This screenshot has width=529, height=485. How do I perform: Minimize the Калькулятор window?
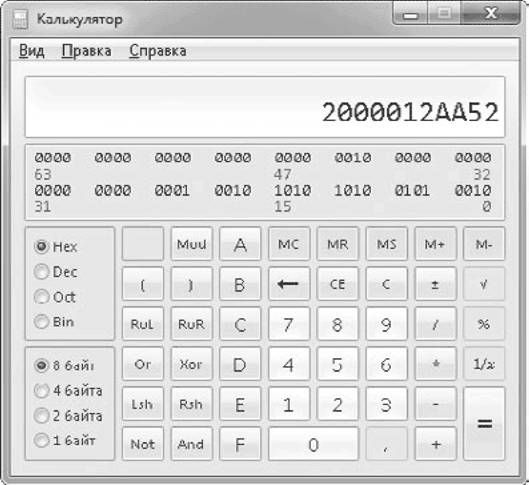(x=410, y=14)
